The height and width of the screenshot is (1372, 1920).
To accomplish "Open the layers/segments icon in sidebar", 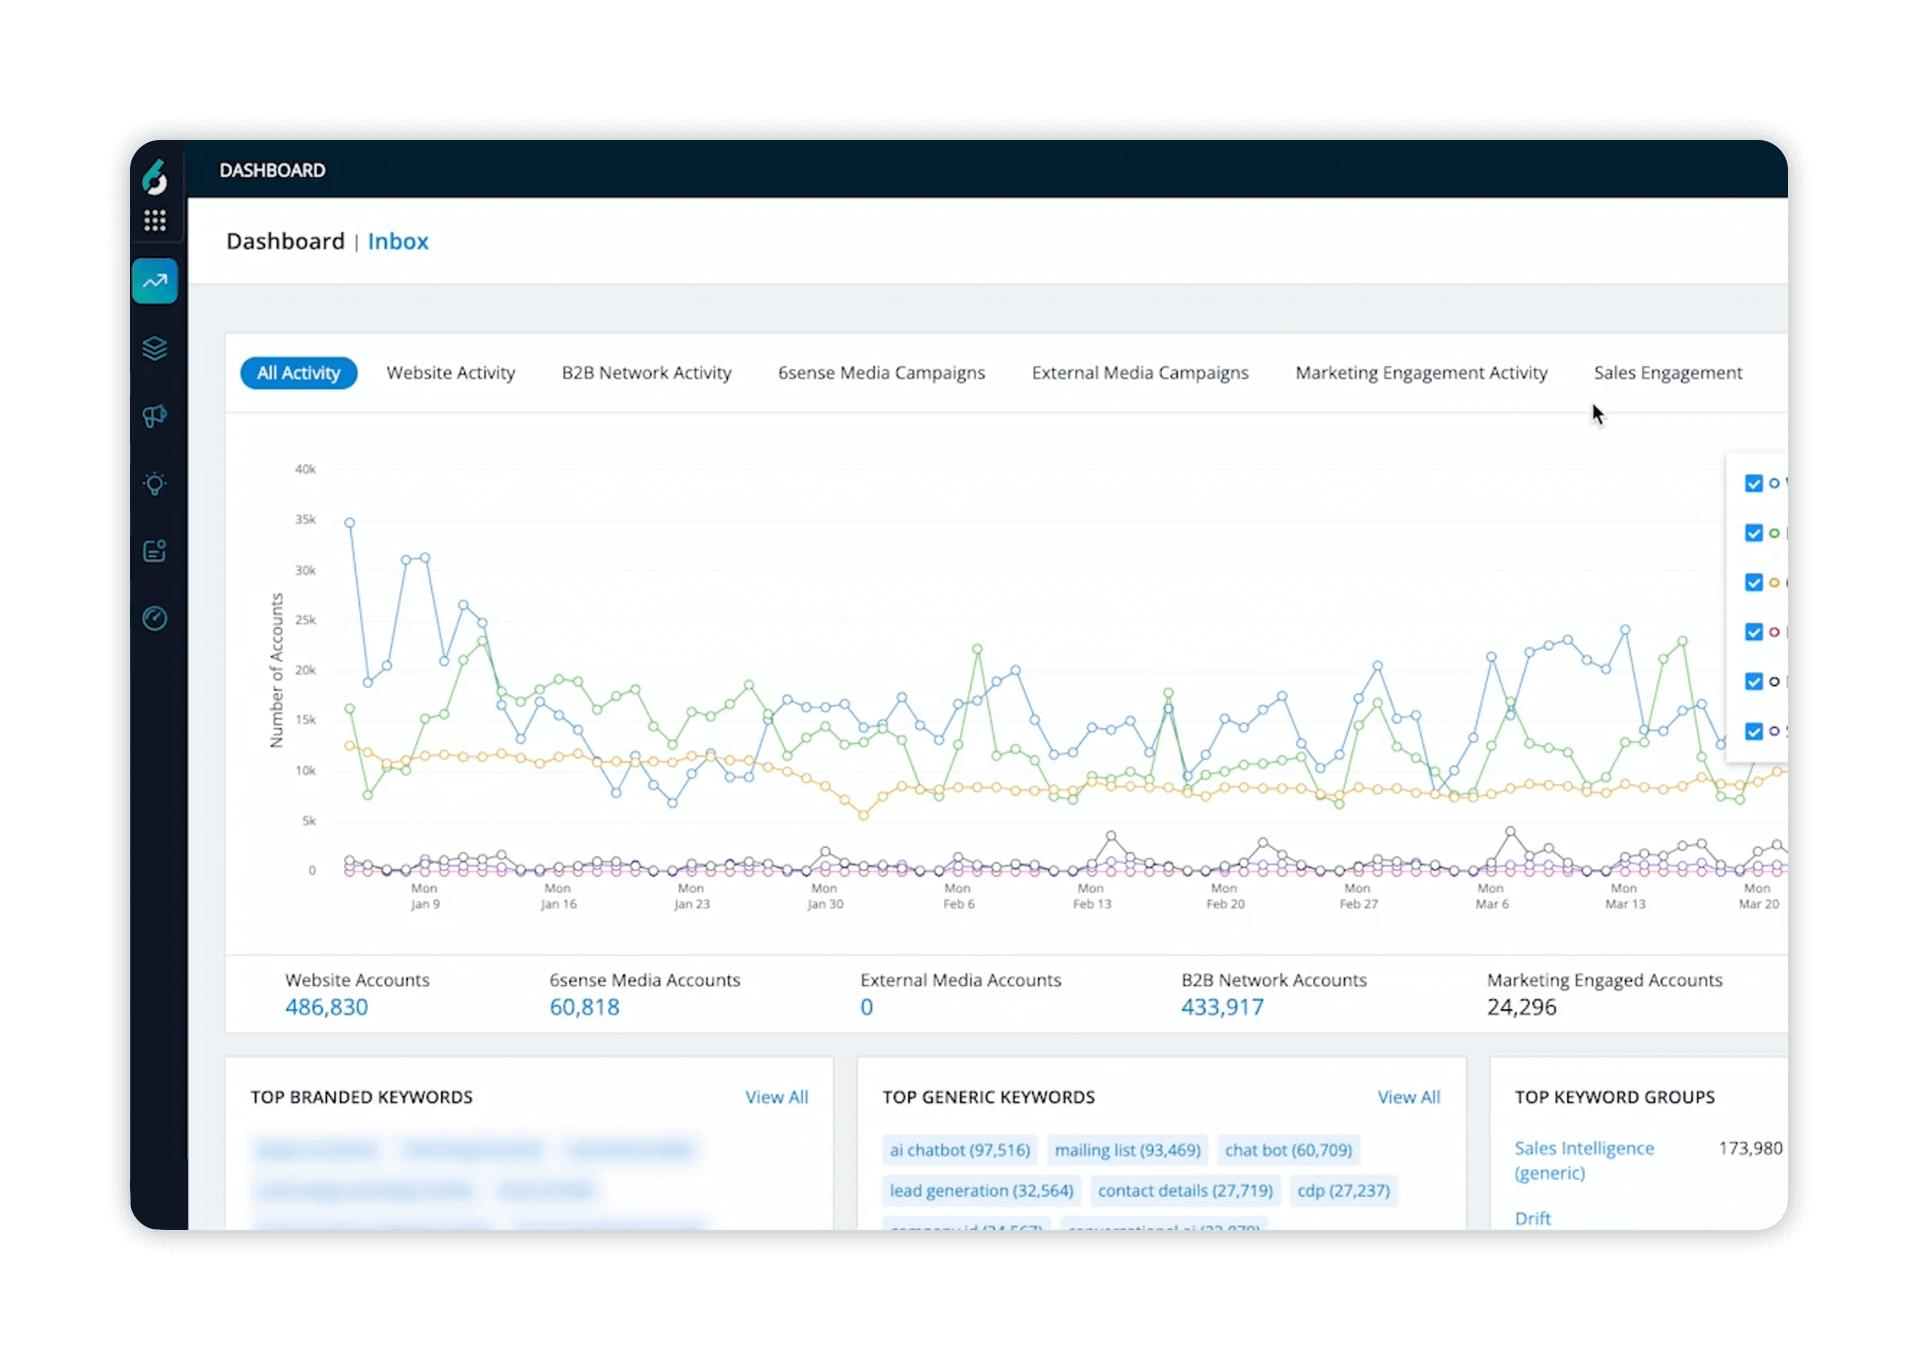I will tap(155, 348).
